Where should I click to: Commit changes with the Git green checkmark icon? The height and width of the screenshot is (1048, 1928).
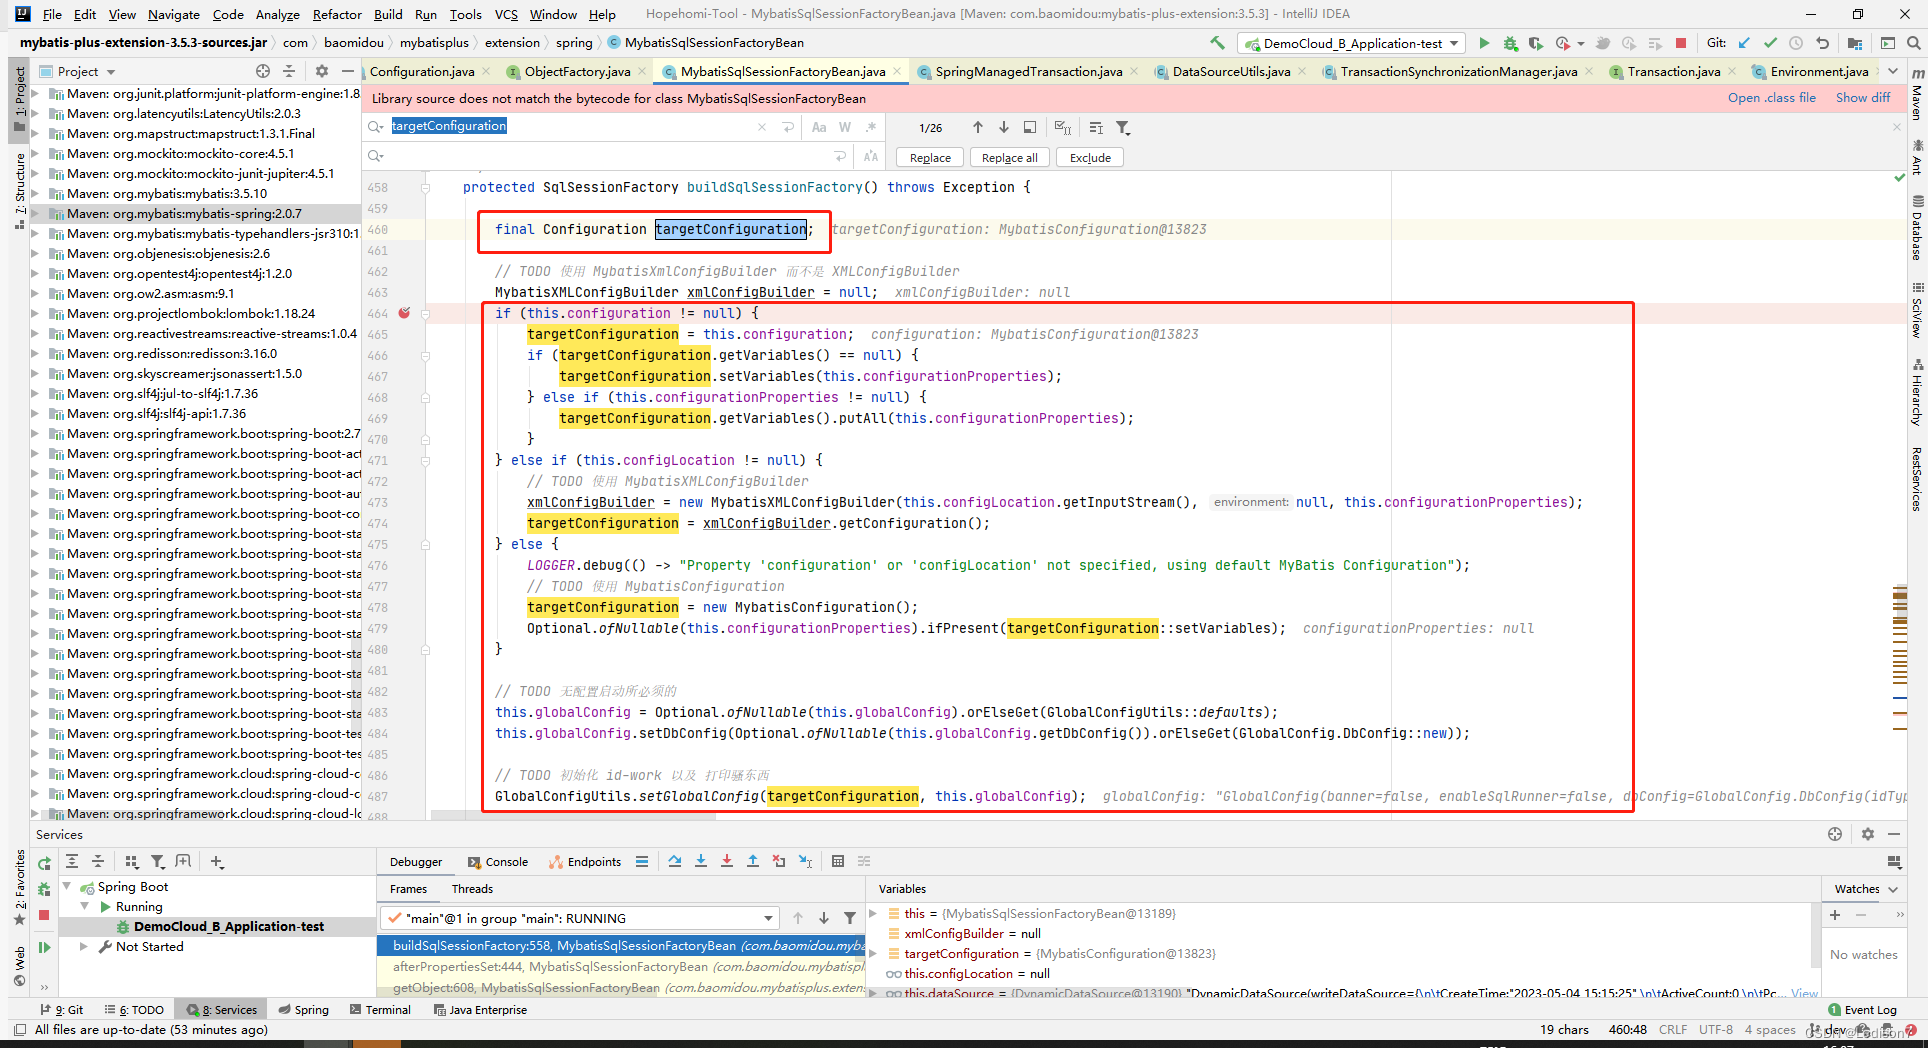pyautogui.click(x=1770, y=43)
